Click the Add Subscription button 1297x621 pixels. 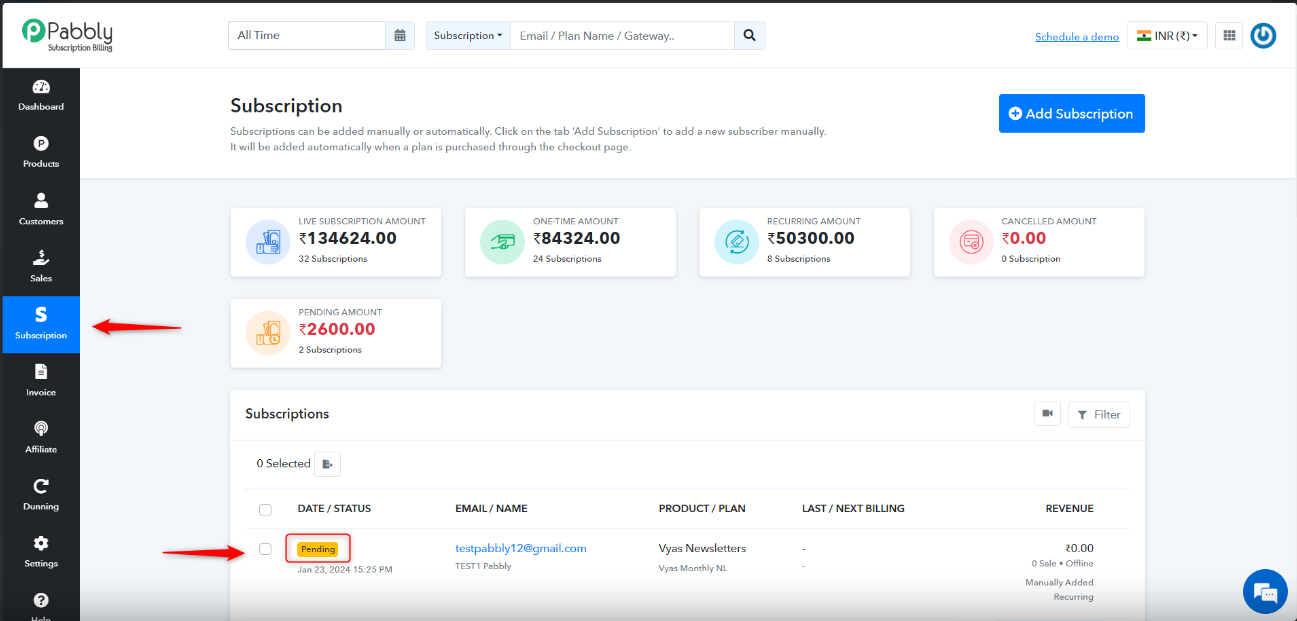[1071, 113]
